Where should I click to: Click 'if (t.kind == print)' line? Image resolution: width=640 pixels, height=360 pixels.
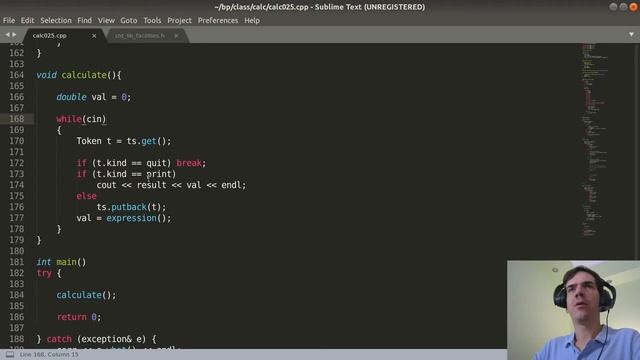(126, 174)
